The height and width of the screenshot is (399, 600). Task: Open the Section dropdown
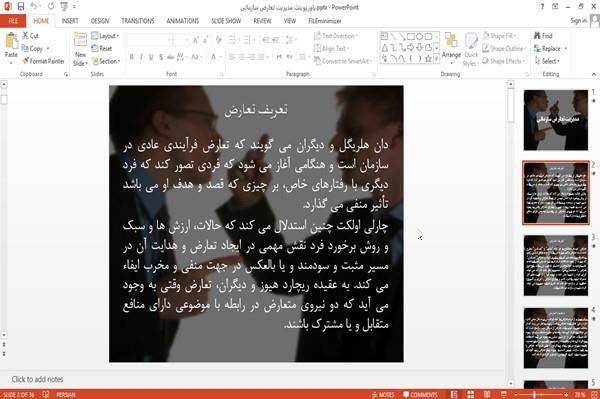tap(106, 61)
